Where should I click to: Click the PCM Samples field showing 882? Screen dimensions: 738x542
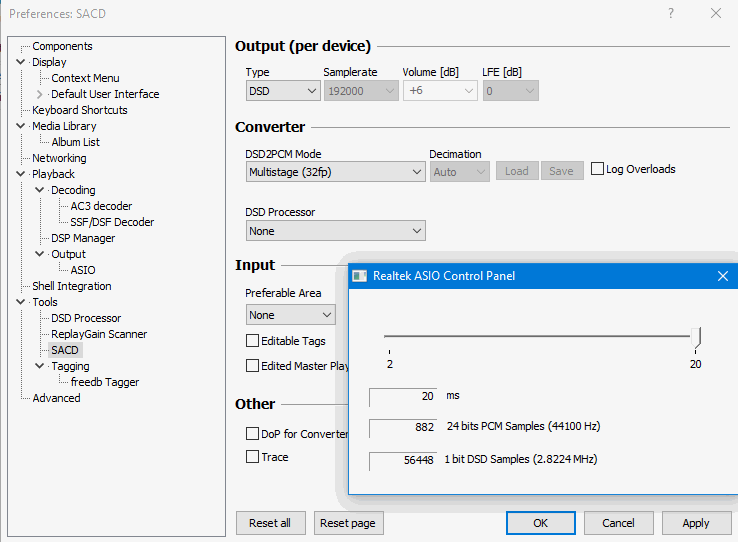[403, 427]
